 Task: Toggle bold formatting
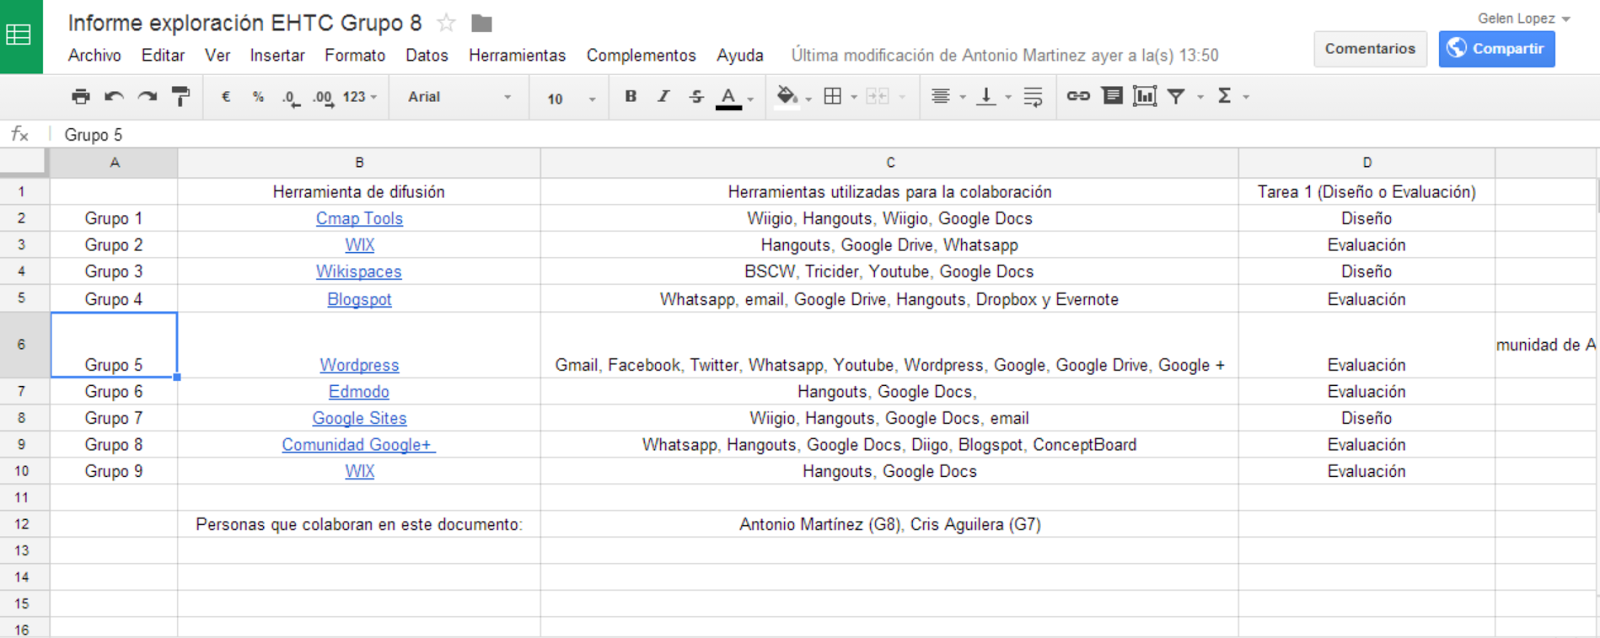point(631,96)
